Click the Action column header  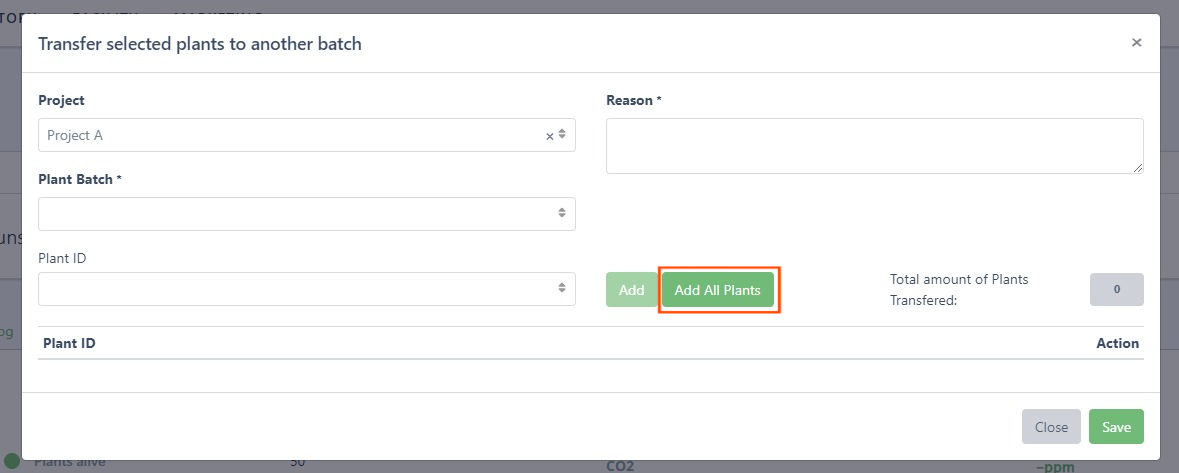click(x=1117, y=343)
